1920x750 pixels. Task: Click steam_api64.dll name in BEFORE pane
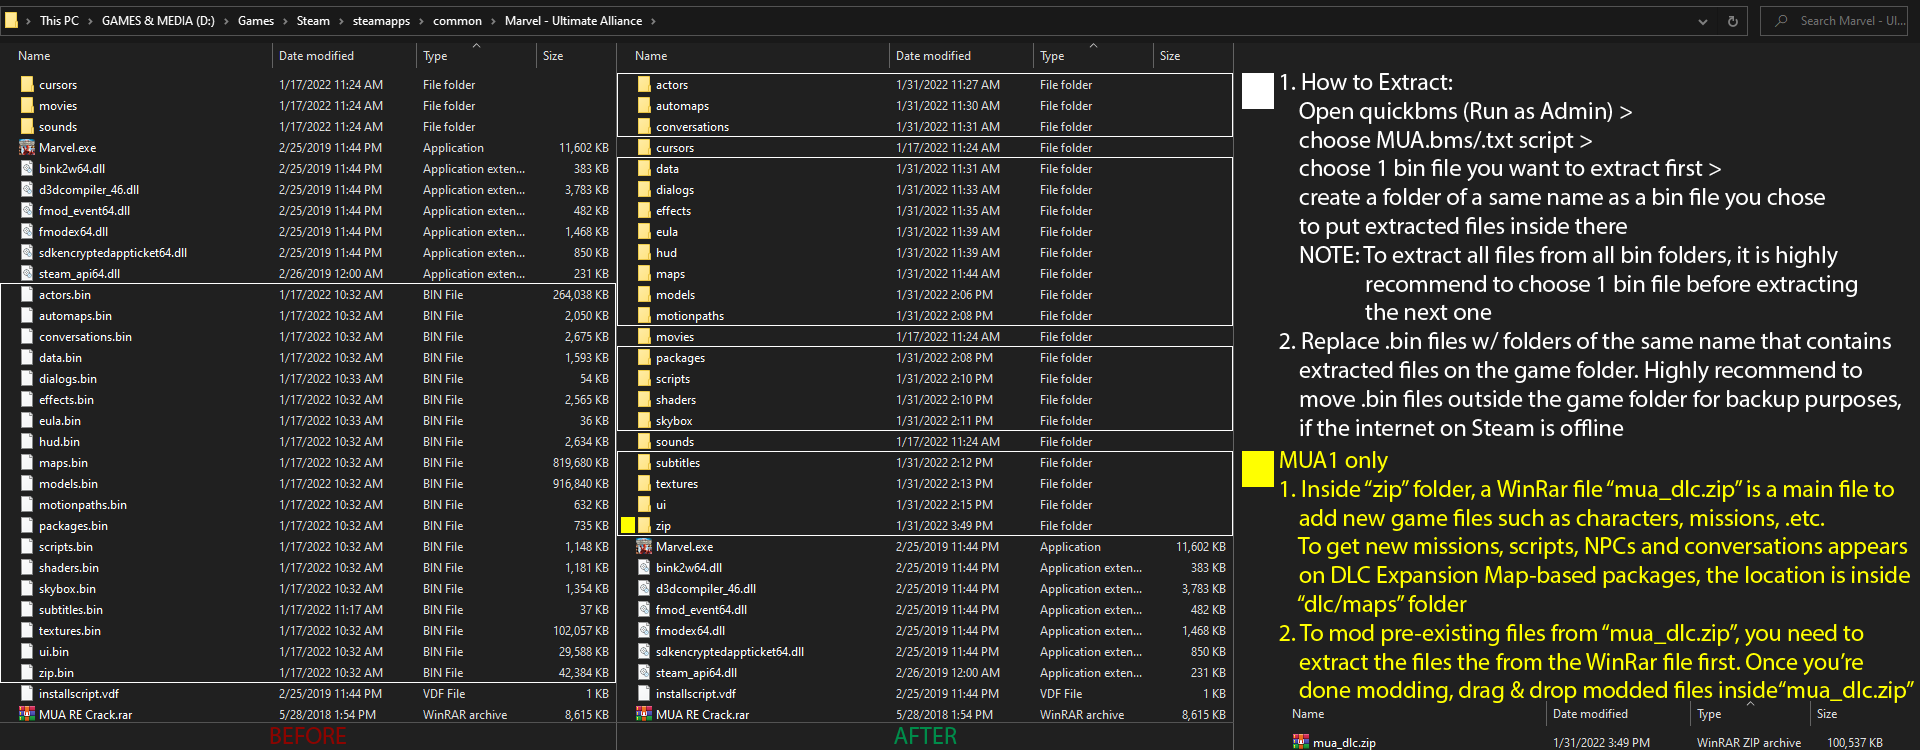click(x=79, y=274)
